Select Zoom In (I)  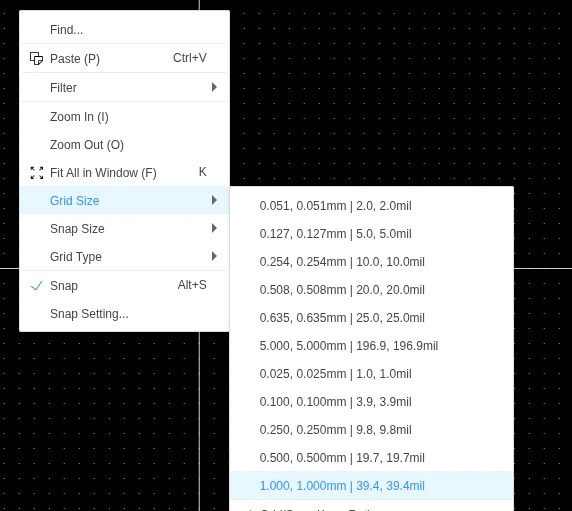(x=124, y=117)
